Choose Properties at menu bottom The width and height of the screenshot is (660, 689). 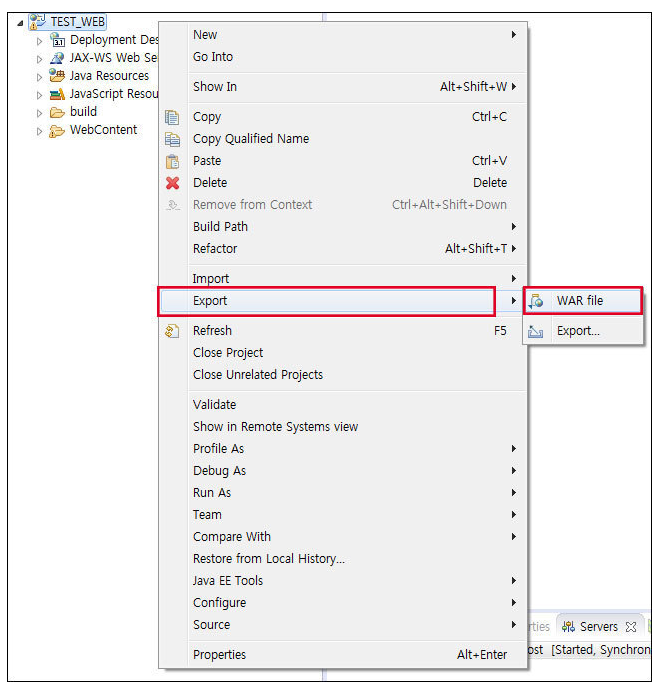pos(343,655)
